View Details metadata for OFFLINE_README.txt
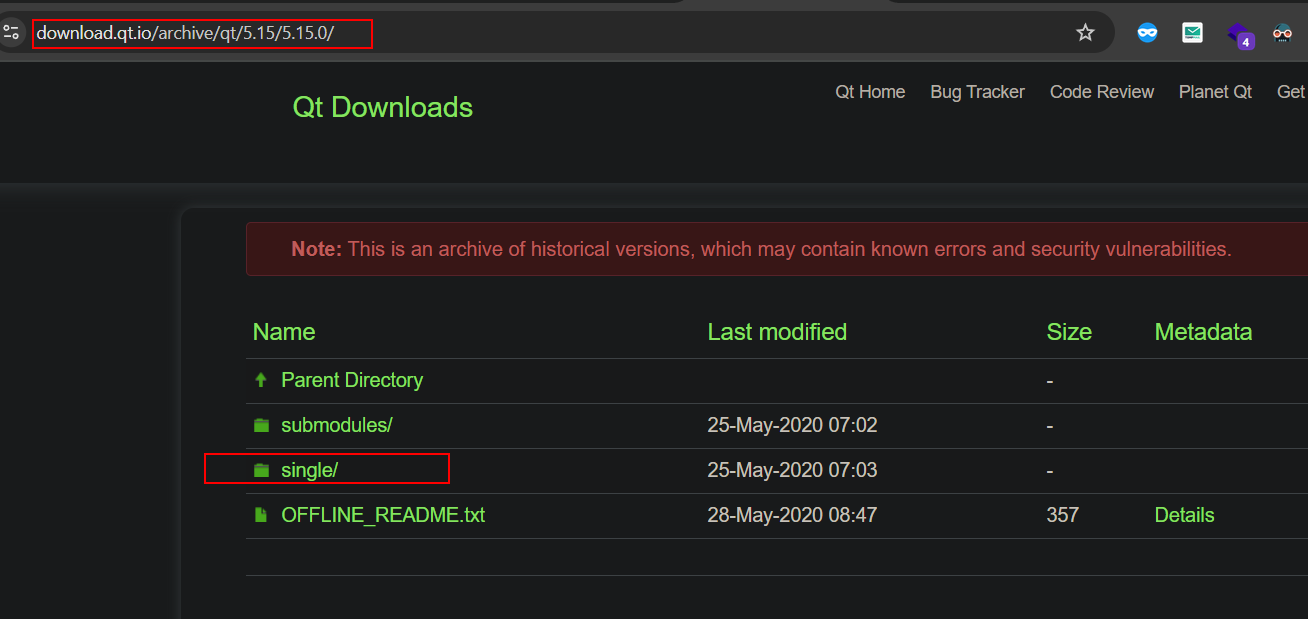Screen dimensions: 1308x619 click(1184, 515)
